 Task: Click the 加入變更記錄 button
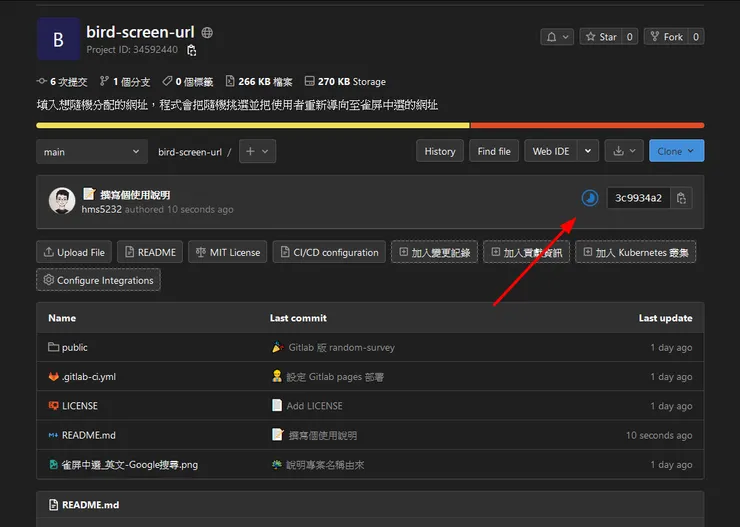click(x=434, y=252)
